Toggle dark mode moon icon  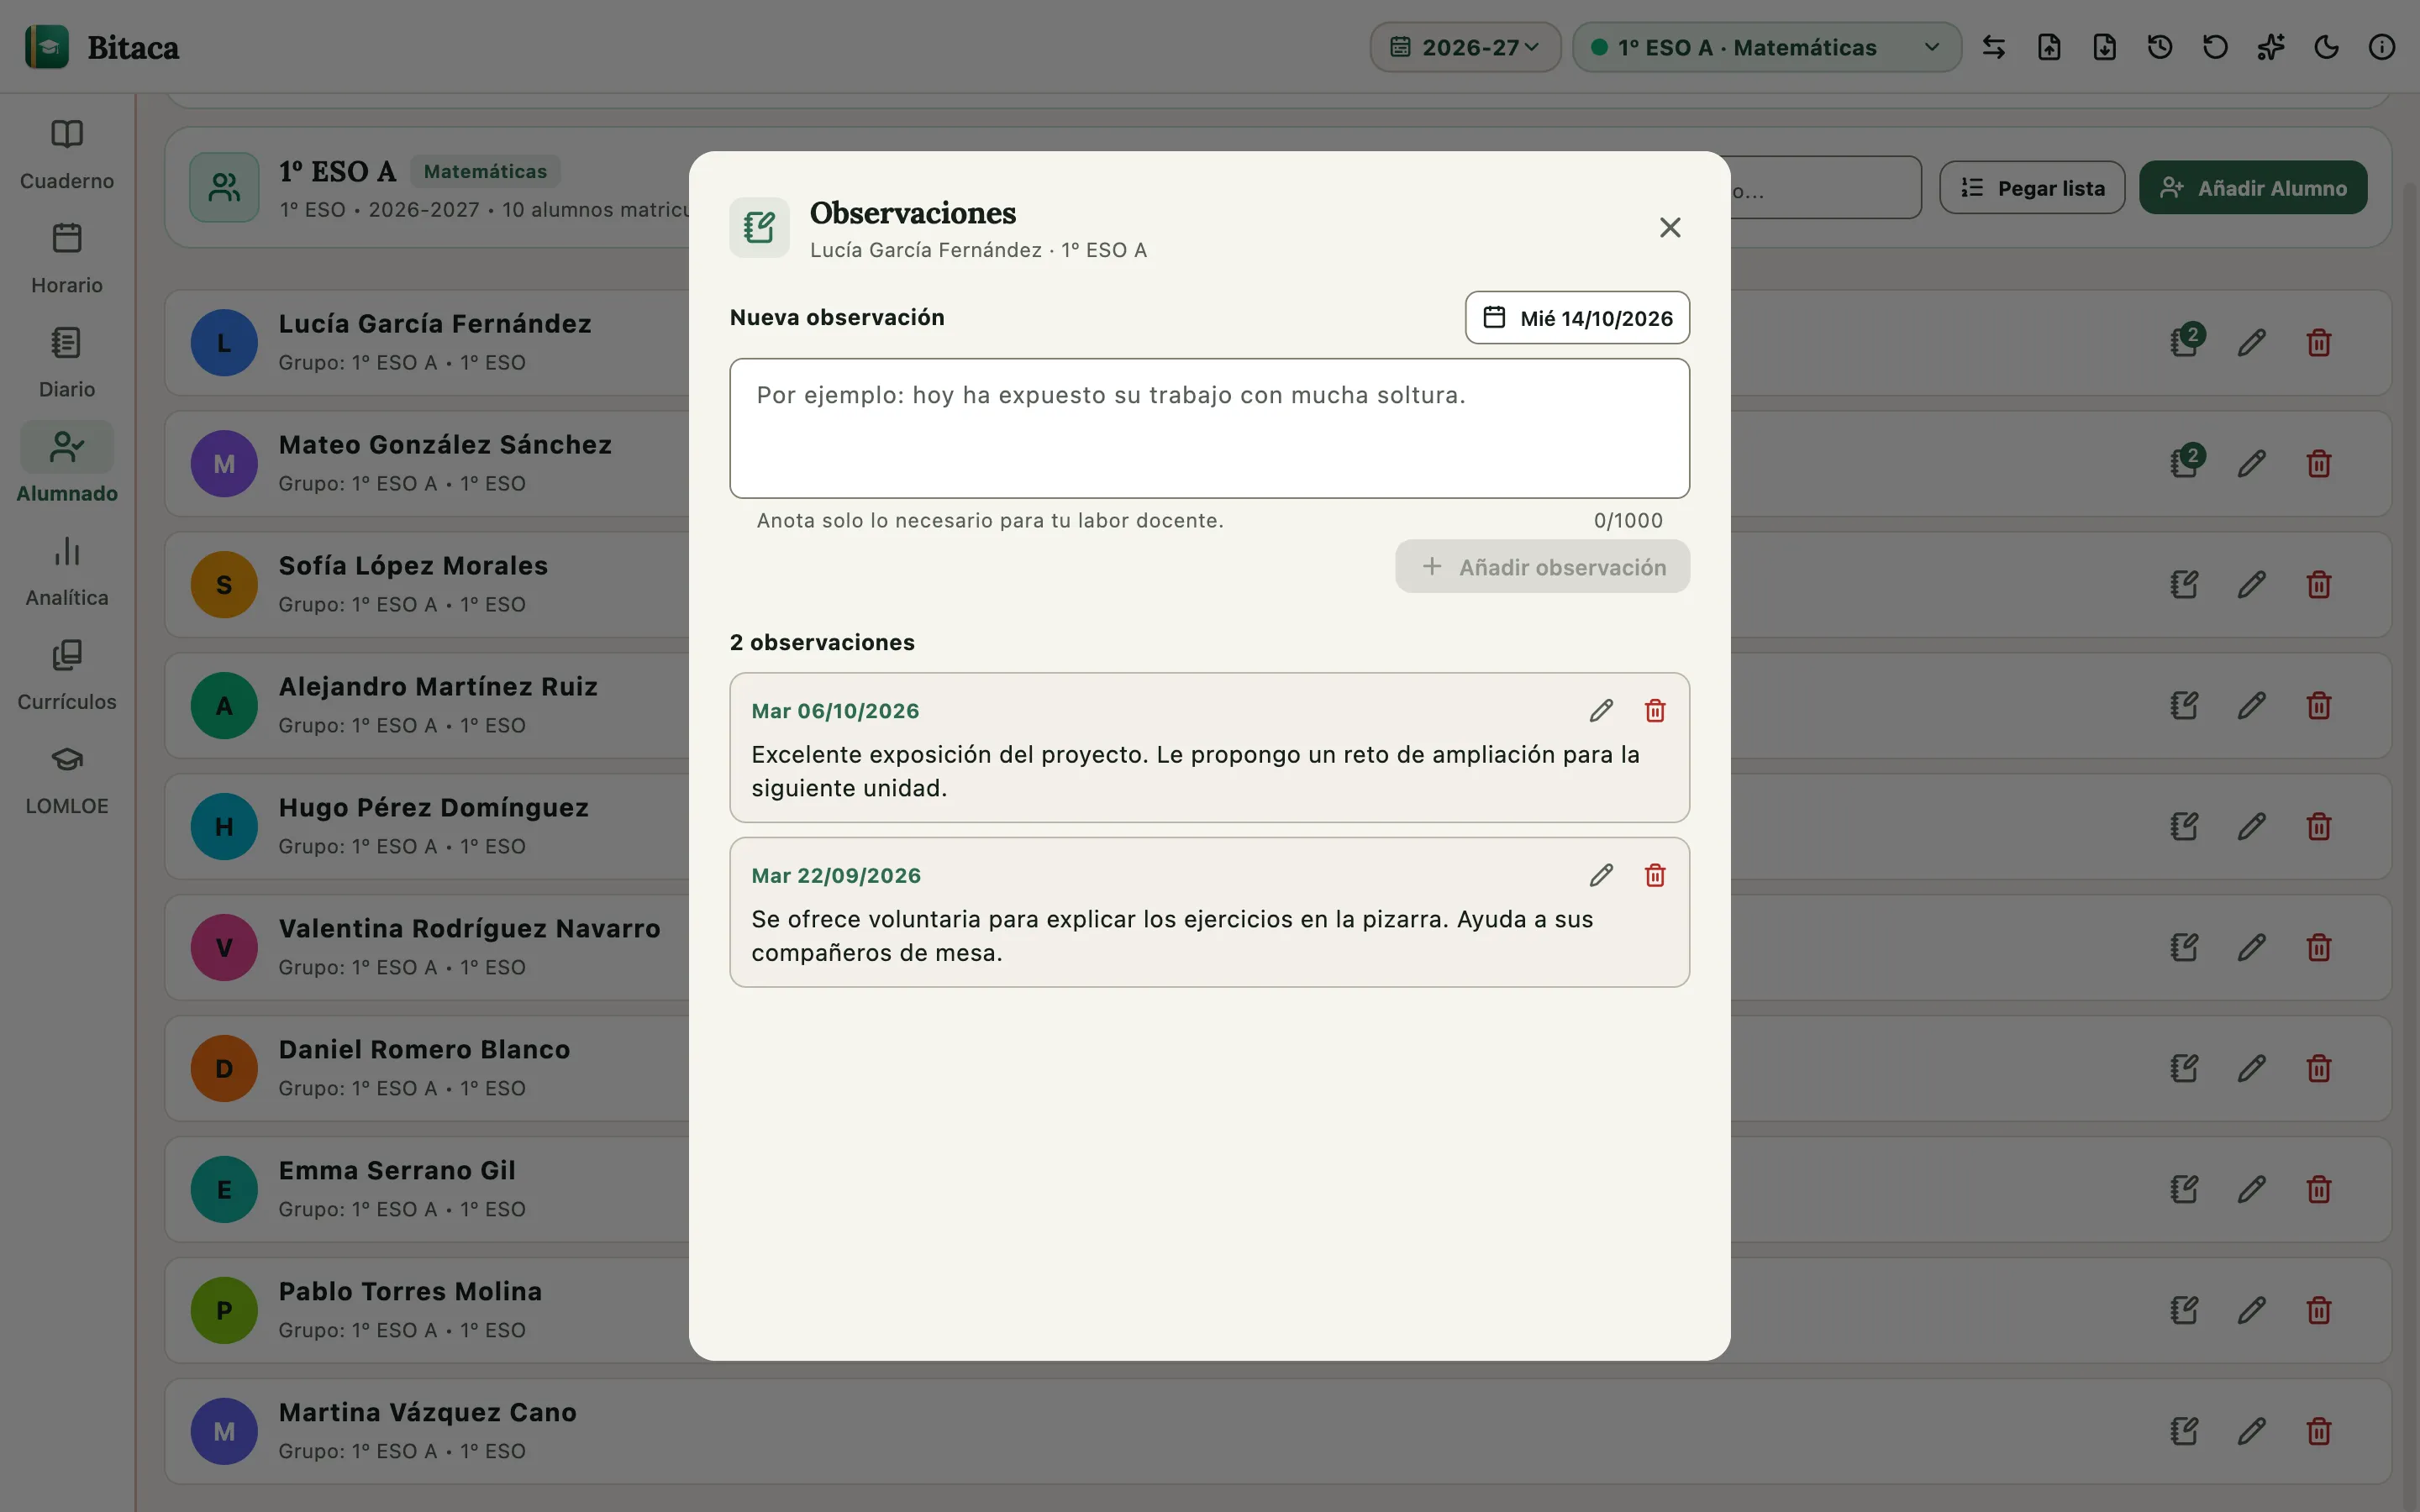coord(2326,47)
